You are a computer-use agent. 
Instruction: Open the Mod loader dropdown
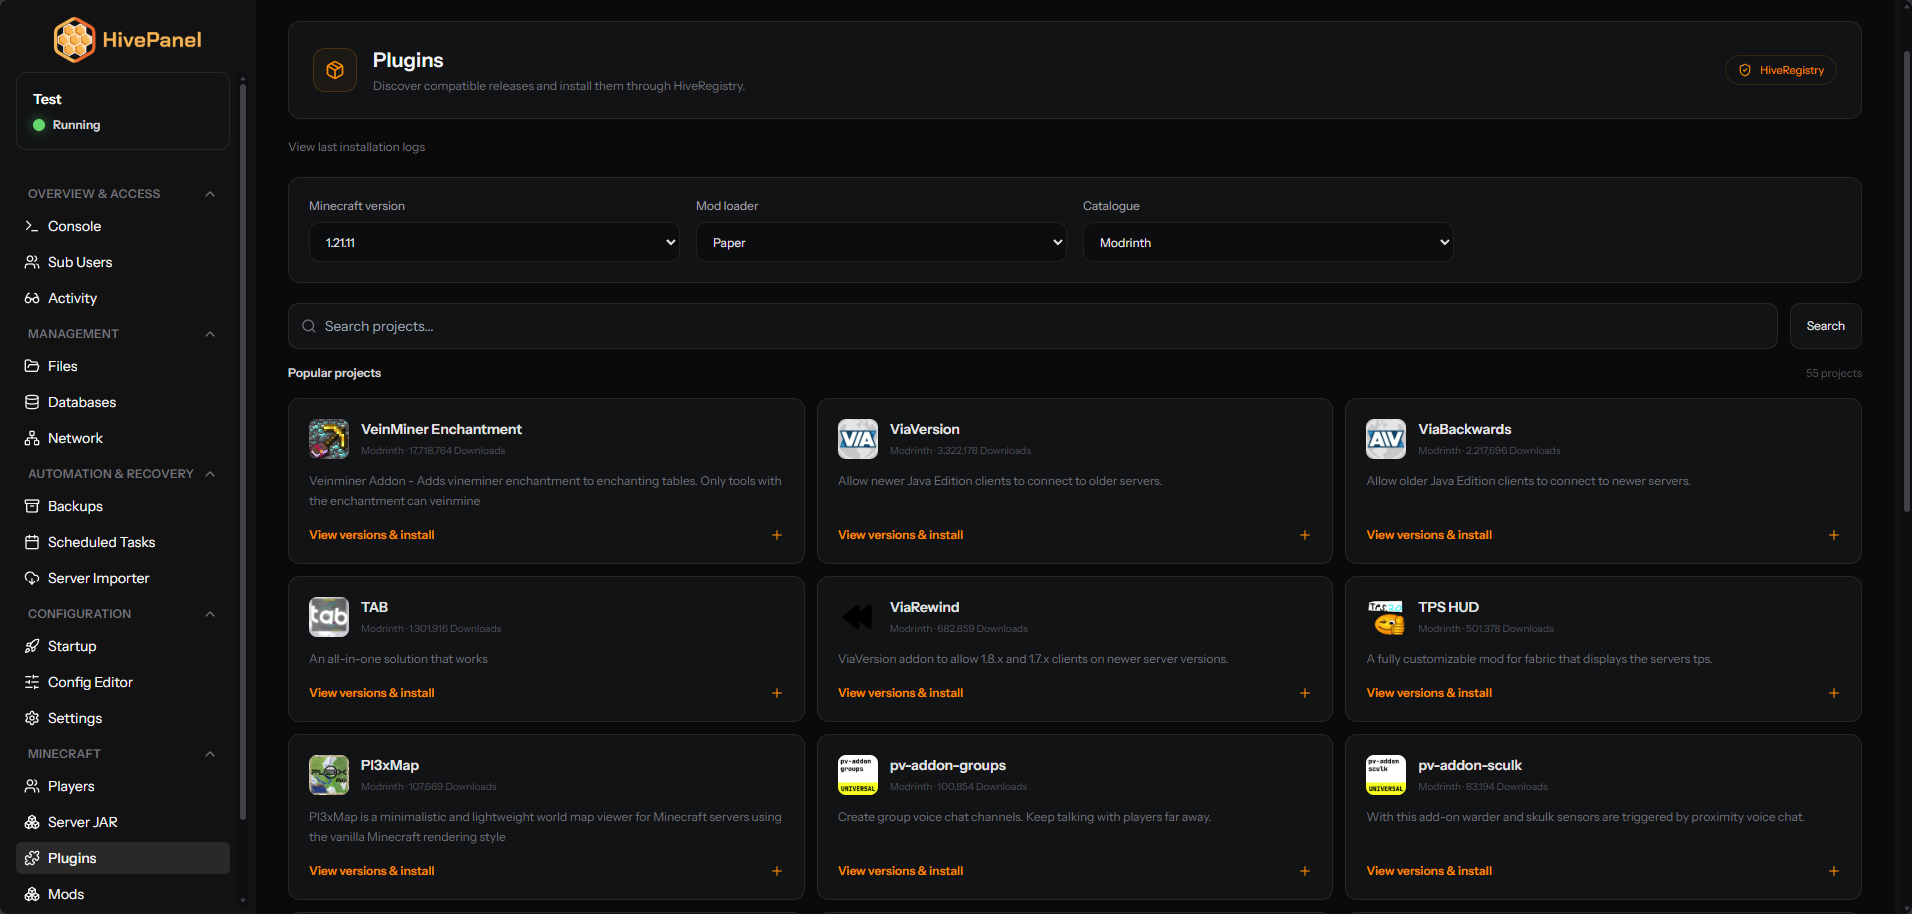click(881, 242)
